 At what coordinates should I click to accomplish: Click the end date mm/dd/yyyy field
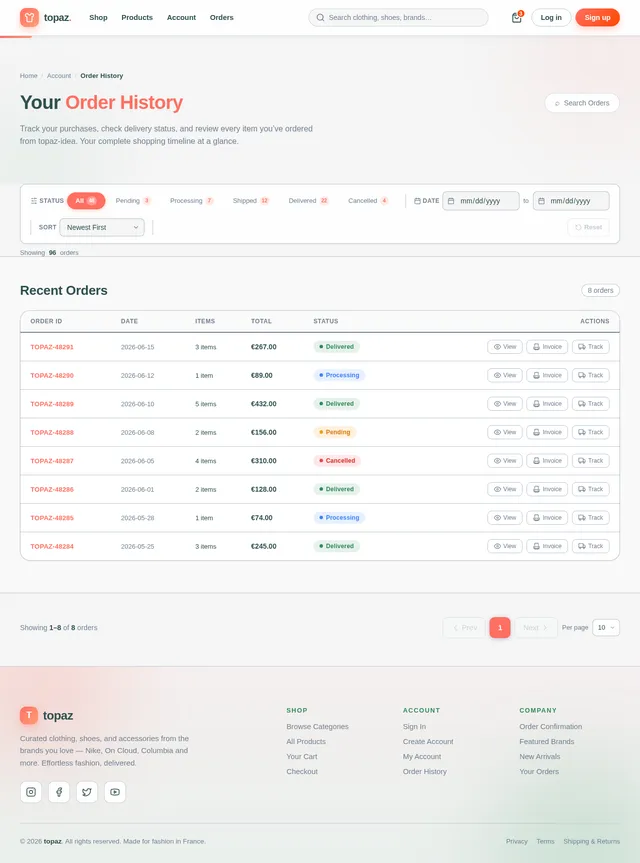tap(571, 201)
